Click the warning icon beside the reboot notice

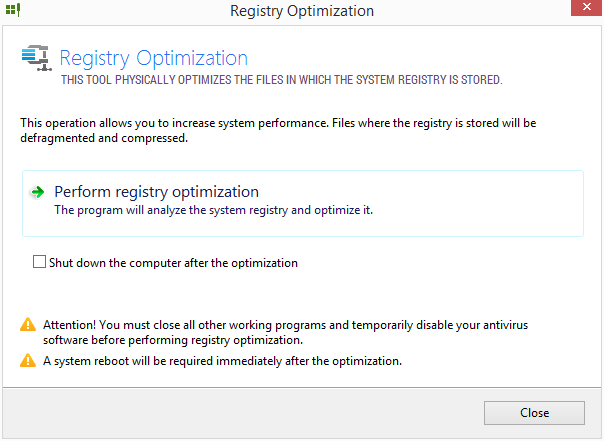28,361
